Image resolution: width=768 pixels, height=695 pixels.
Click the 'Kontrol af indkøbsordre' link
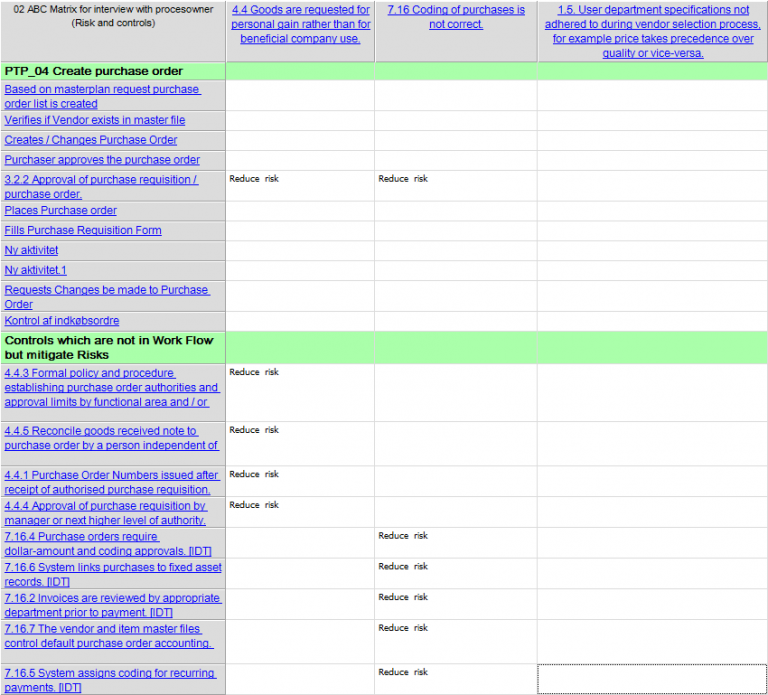pyautogui.click(x=62, y=321)
